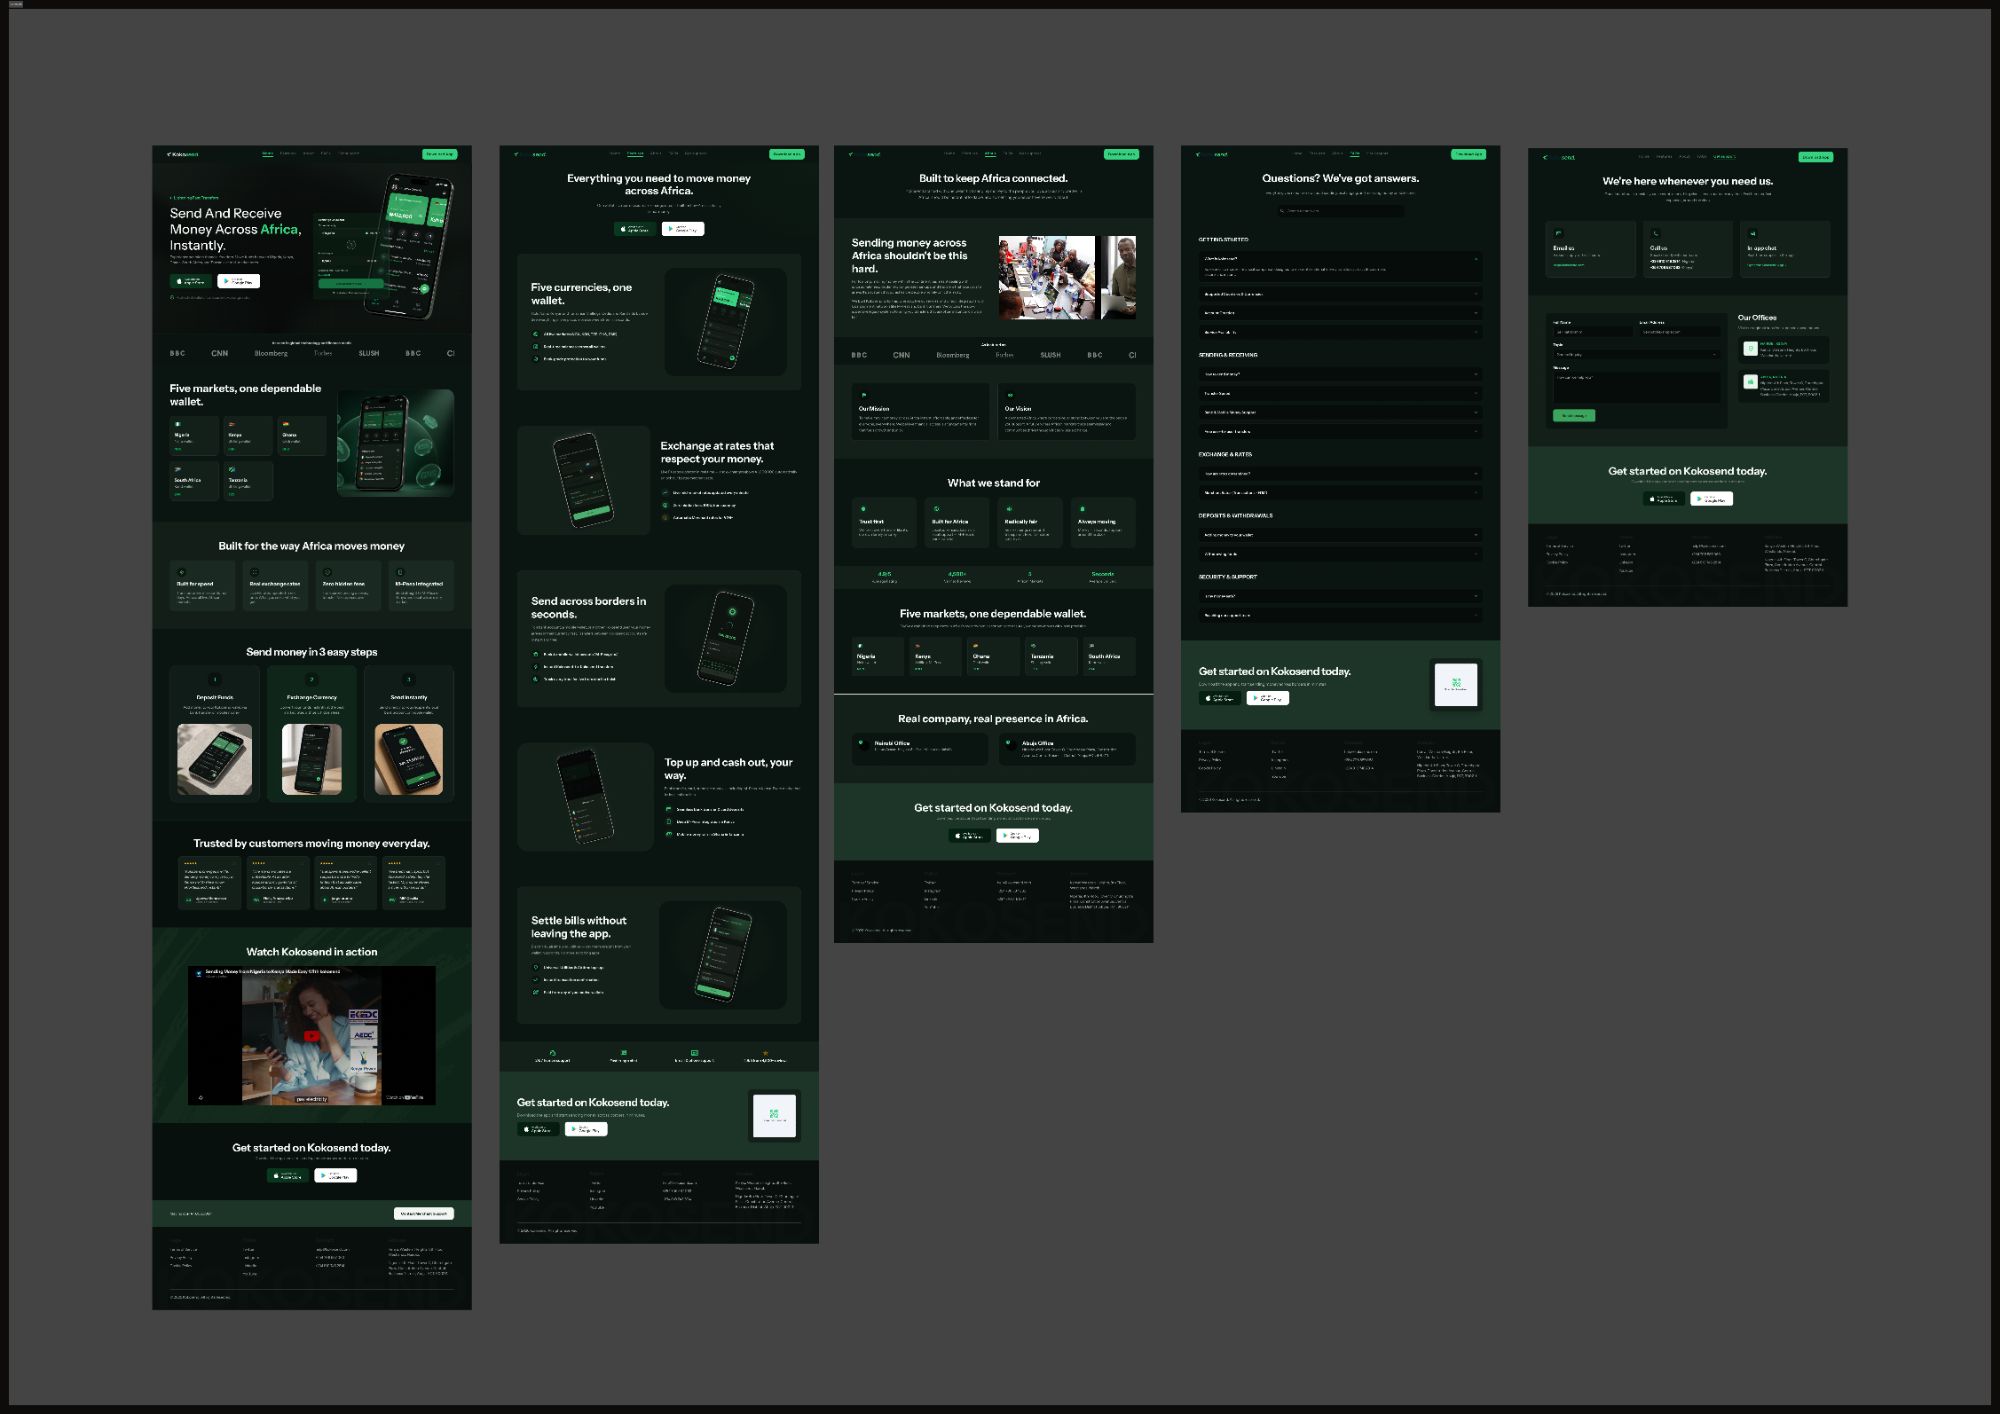The image size is (2000, 1414).
Task: Open the Topic dropdown in the contact form
Action: point(1636,354)
